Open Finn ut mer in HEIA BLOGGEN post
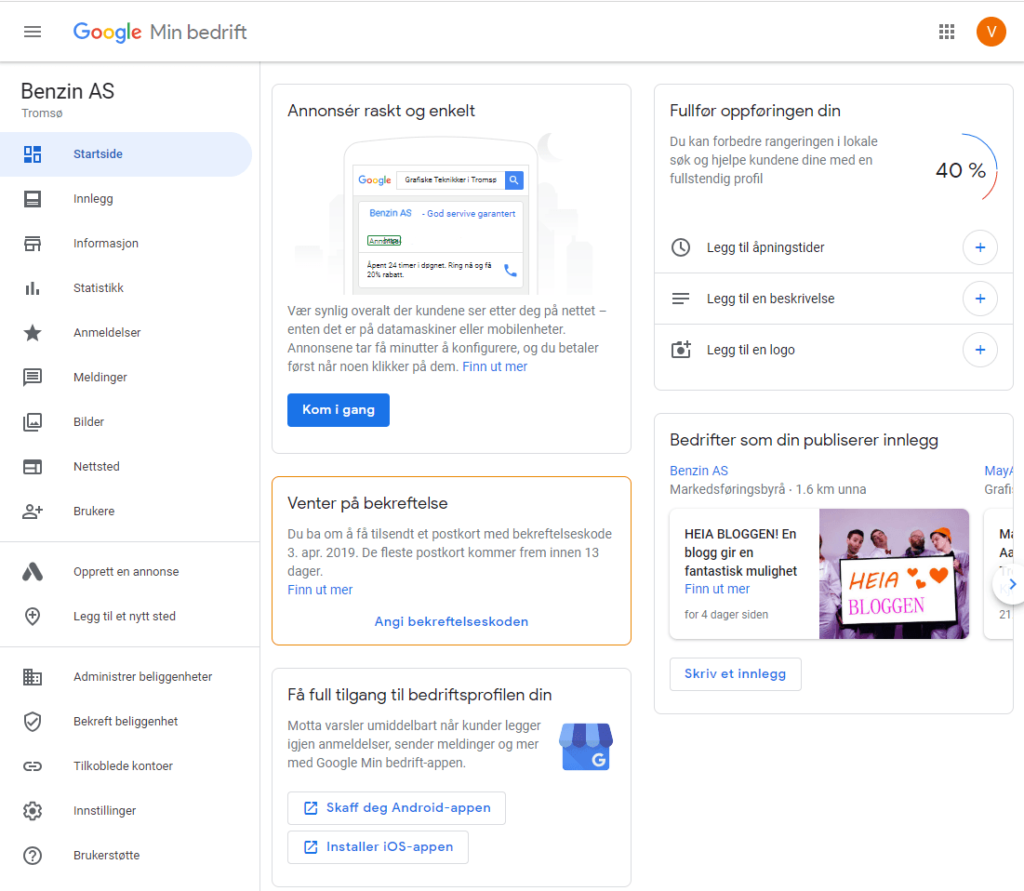1024x891 pixels. pos(717,589)
